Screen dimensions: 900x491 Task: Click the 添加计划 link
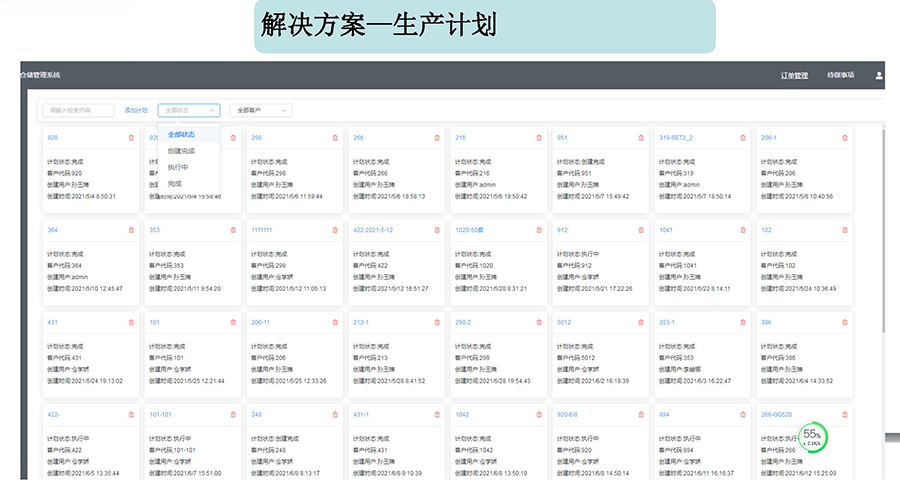[x=136, y=110]
